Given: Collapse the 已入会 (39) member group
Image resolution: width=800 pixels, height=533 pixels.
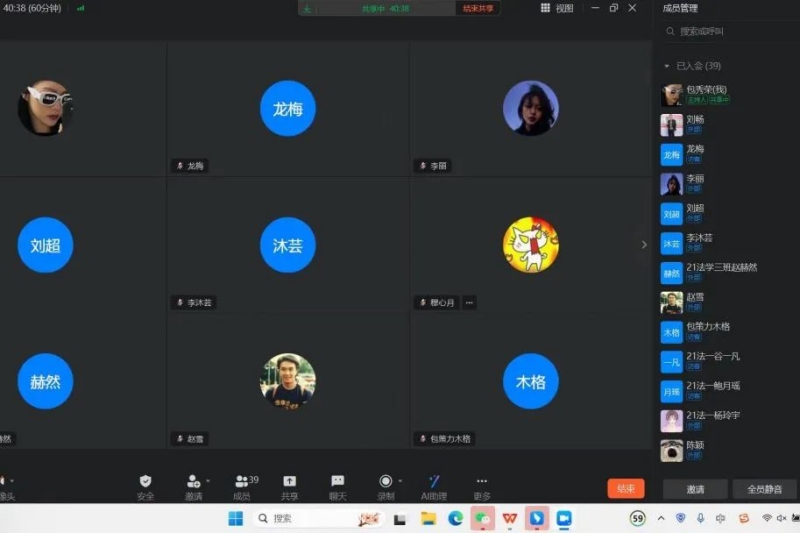Looking at the screenshot, I should point(667,66).
